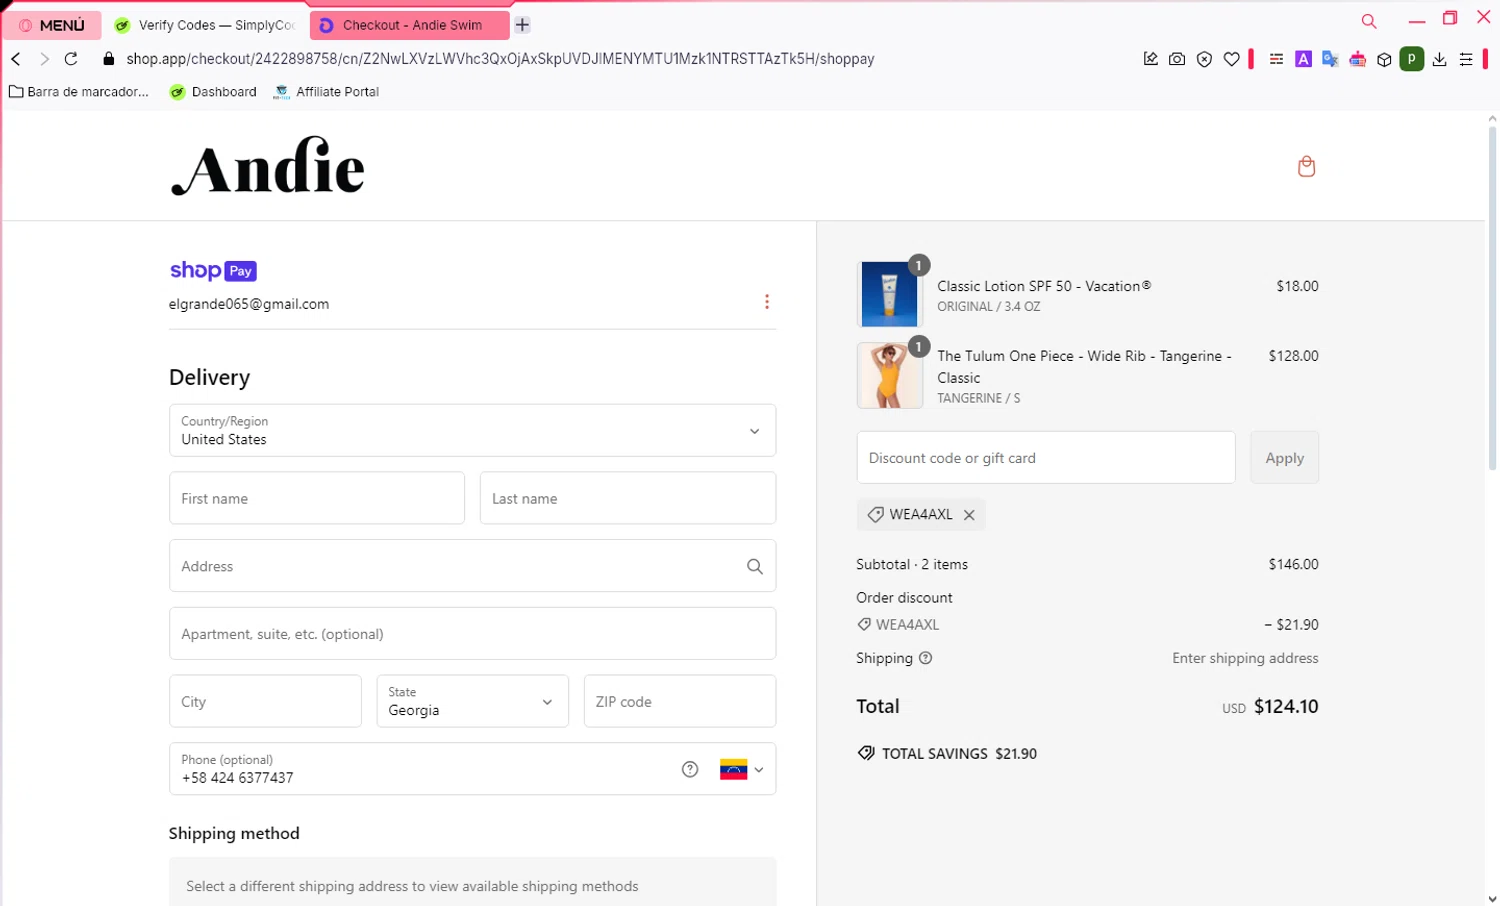Open the three-dot menu beside the email
The width and height of the screenshot is (1500, 906).
pos(767,302)
